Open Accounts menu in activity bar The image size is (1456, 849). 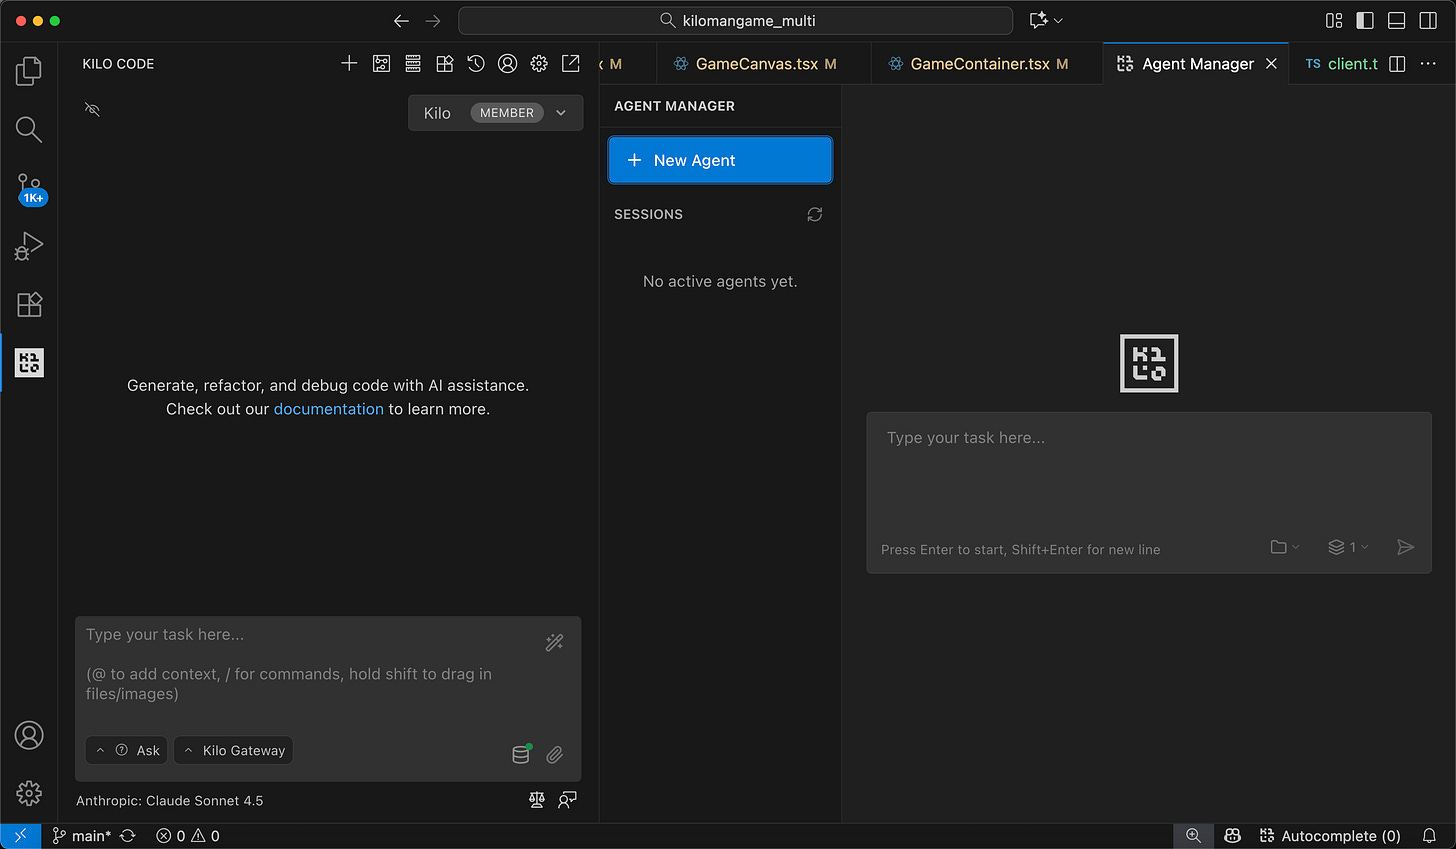click(x=29, y=735)
